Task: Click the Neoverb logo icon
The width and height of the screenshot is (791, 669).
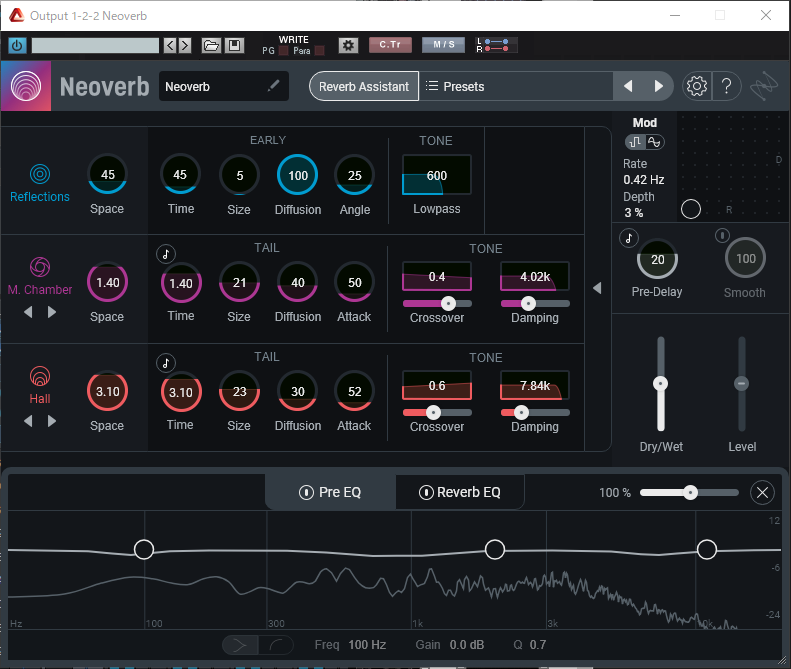Action: [x=26, y=86]
